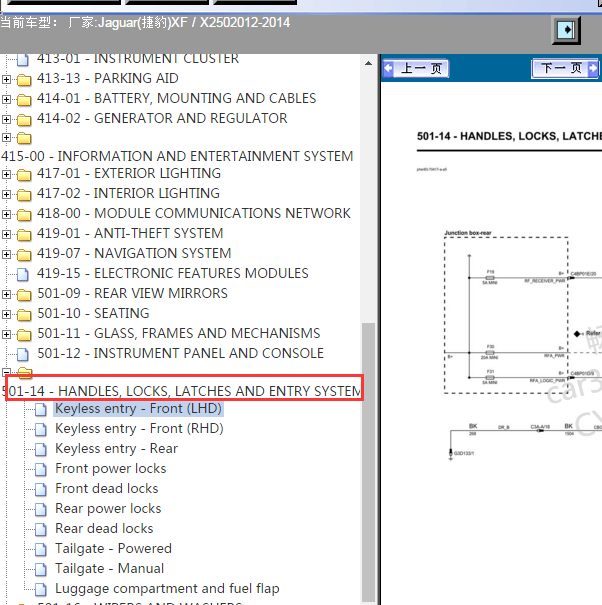The image size is (602, 605).
Task: Click 419-15 Electronic Features document icon
Action: pos(23,274)
